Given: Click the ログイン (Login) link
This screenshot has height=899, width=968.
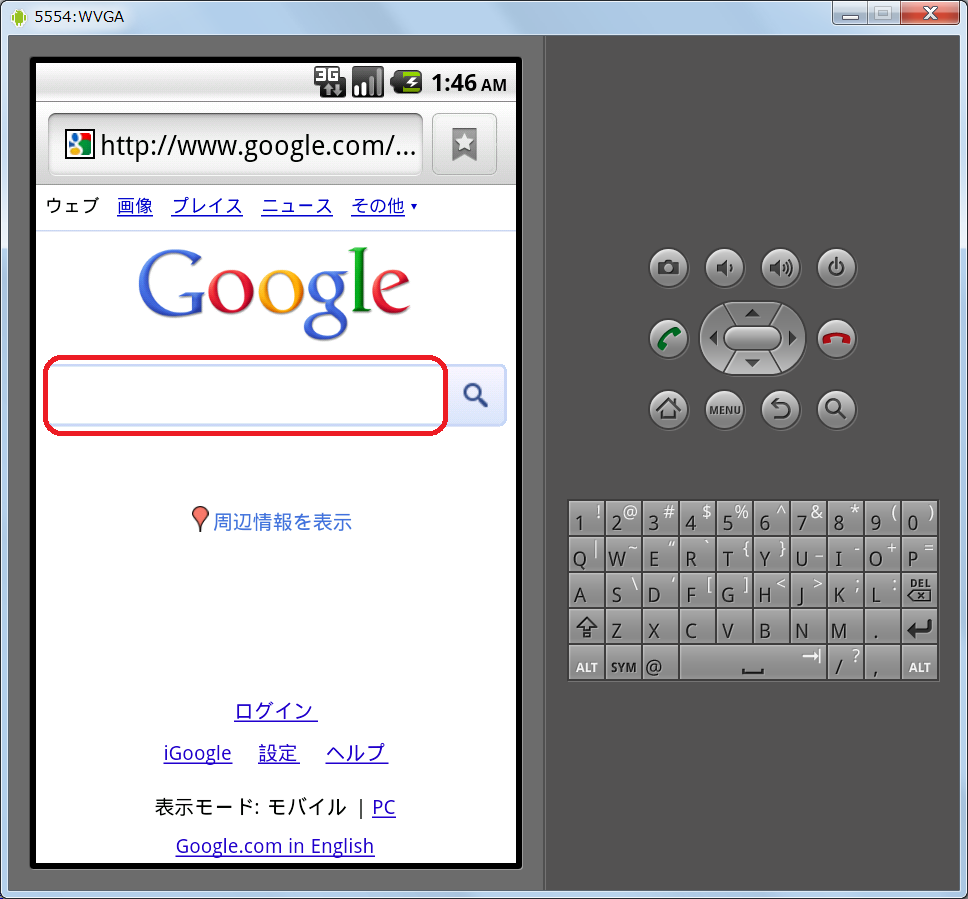Looking at the screenshot, I should coord(275,711).
